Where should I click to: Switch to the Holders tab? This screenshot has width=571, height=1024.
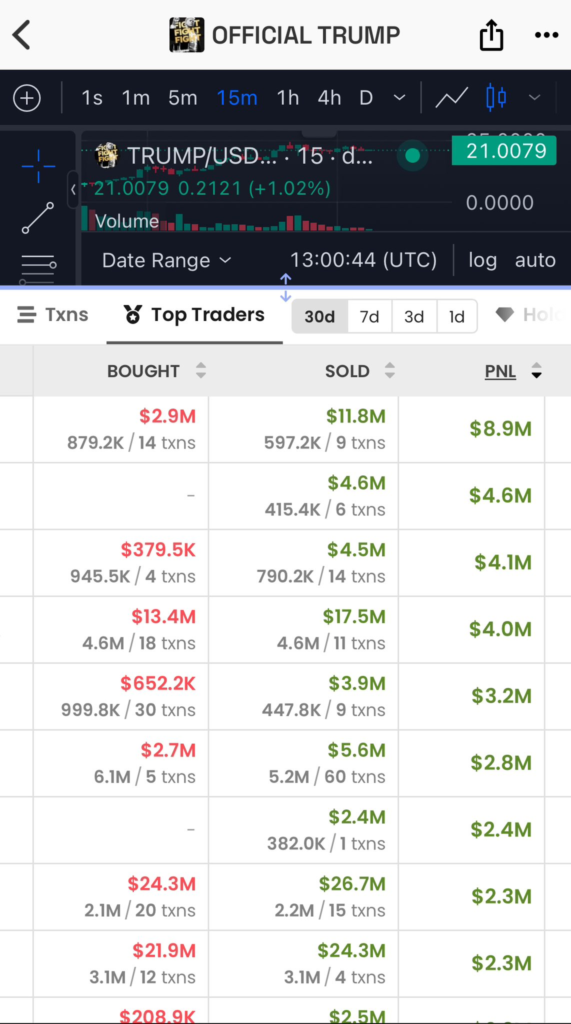pyautogui.click(x=529, y=315)
